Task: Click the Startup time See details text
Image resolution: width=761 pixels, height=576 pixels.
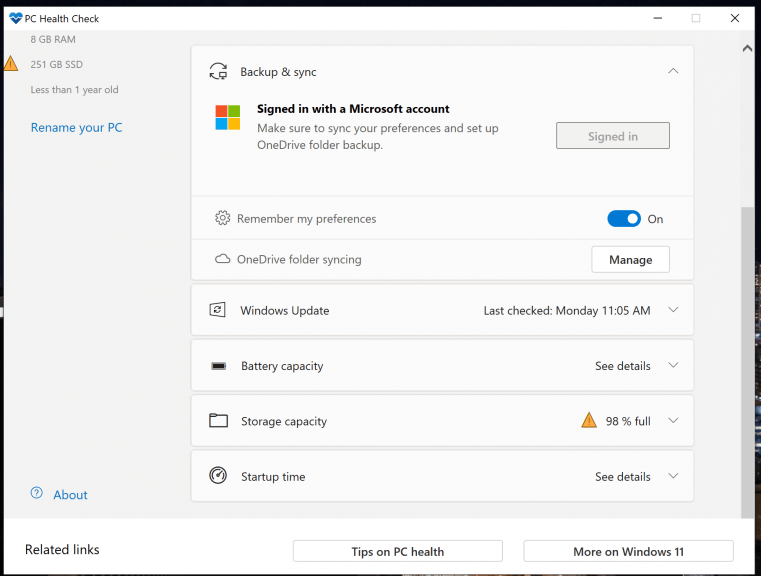Action: (x=623, y=477)
